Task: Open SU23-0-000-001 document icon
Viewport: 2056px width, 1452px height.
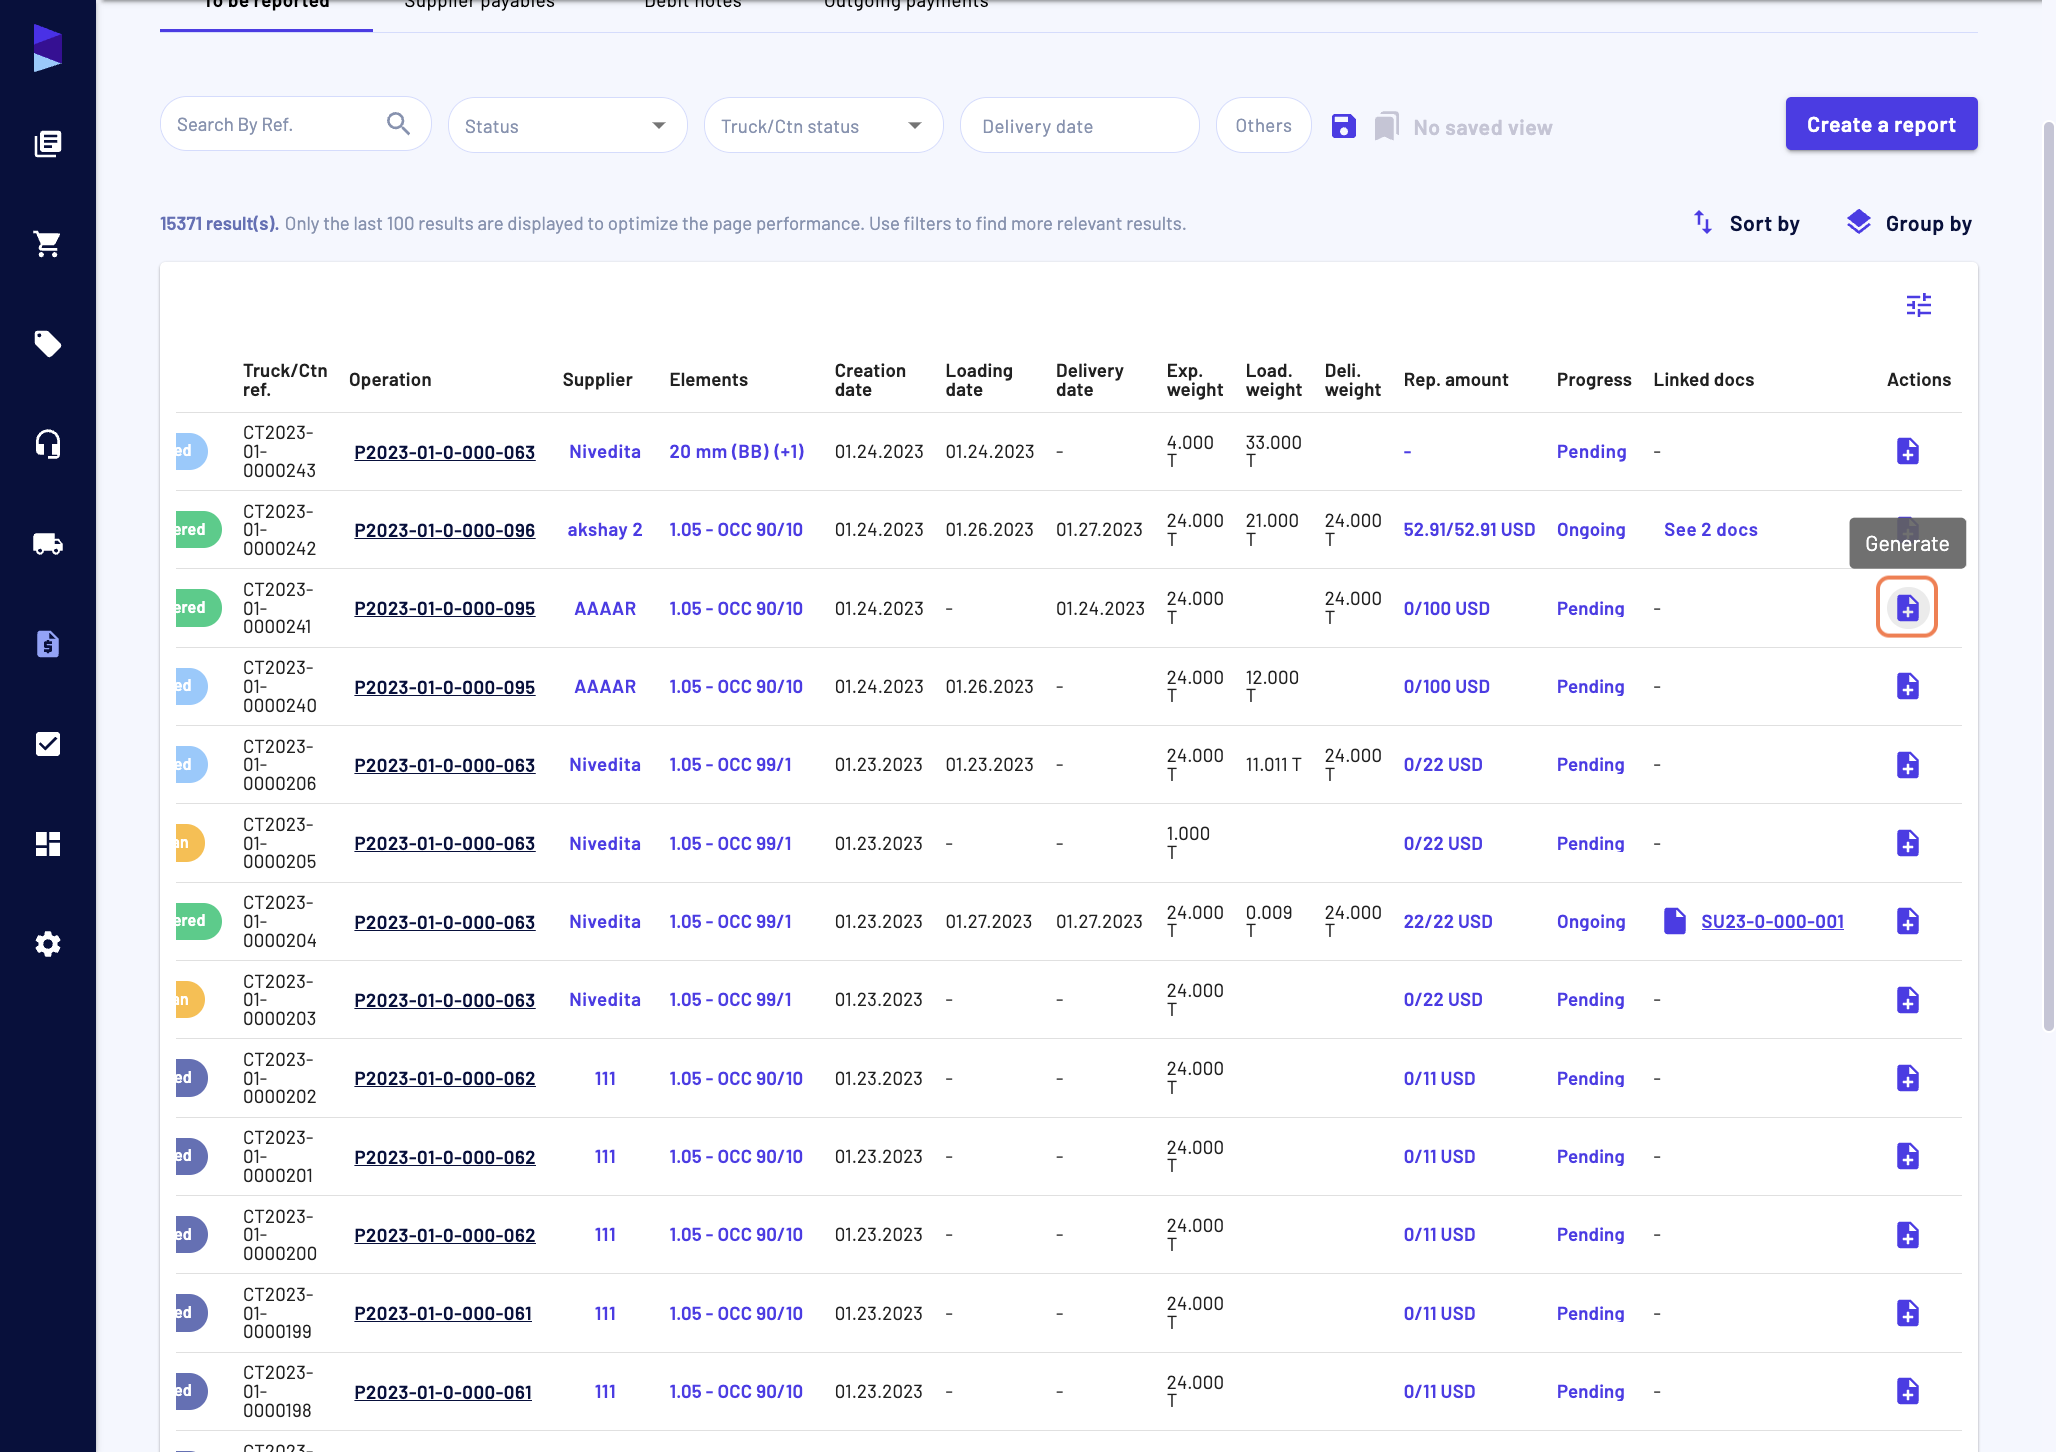Action: (x=1675, y=921)
